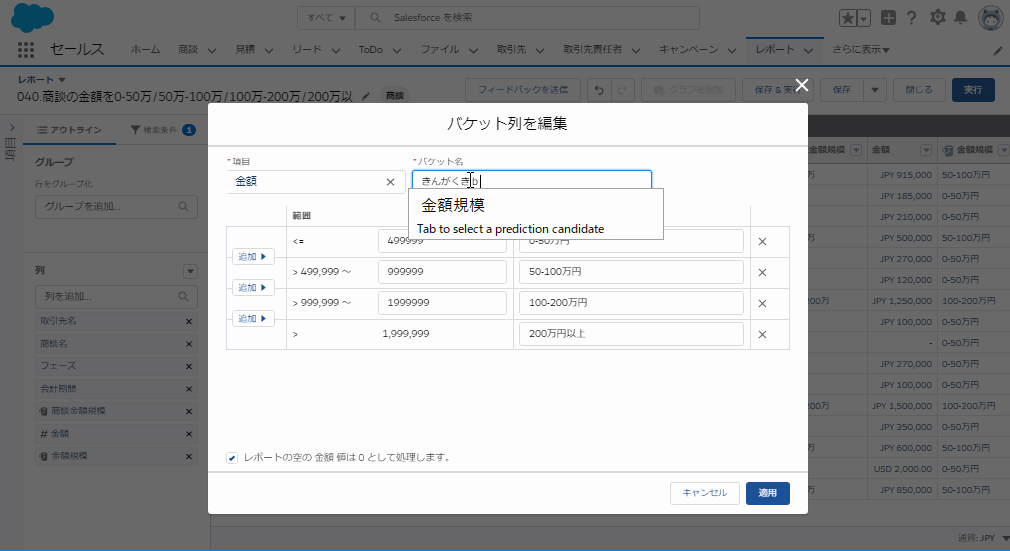
Task: Click the 適用 button
Action: [768, 493]
